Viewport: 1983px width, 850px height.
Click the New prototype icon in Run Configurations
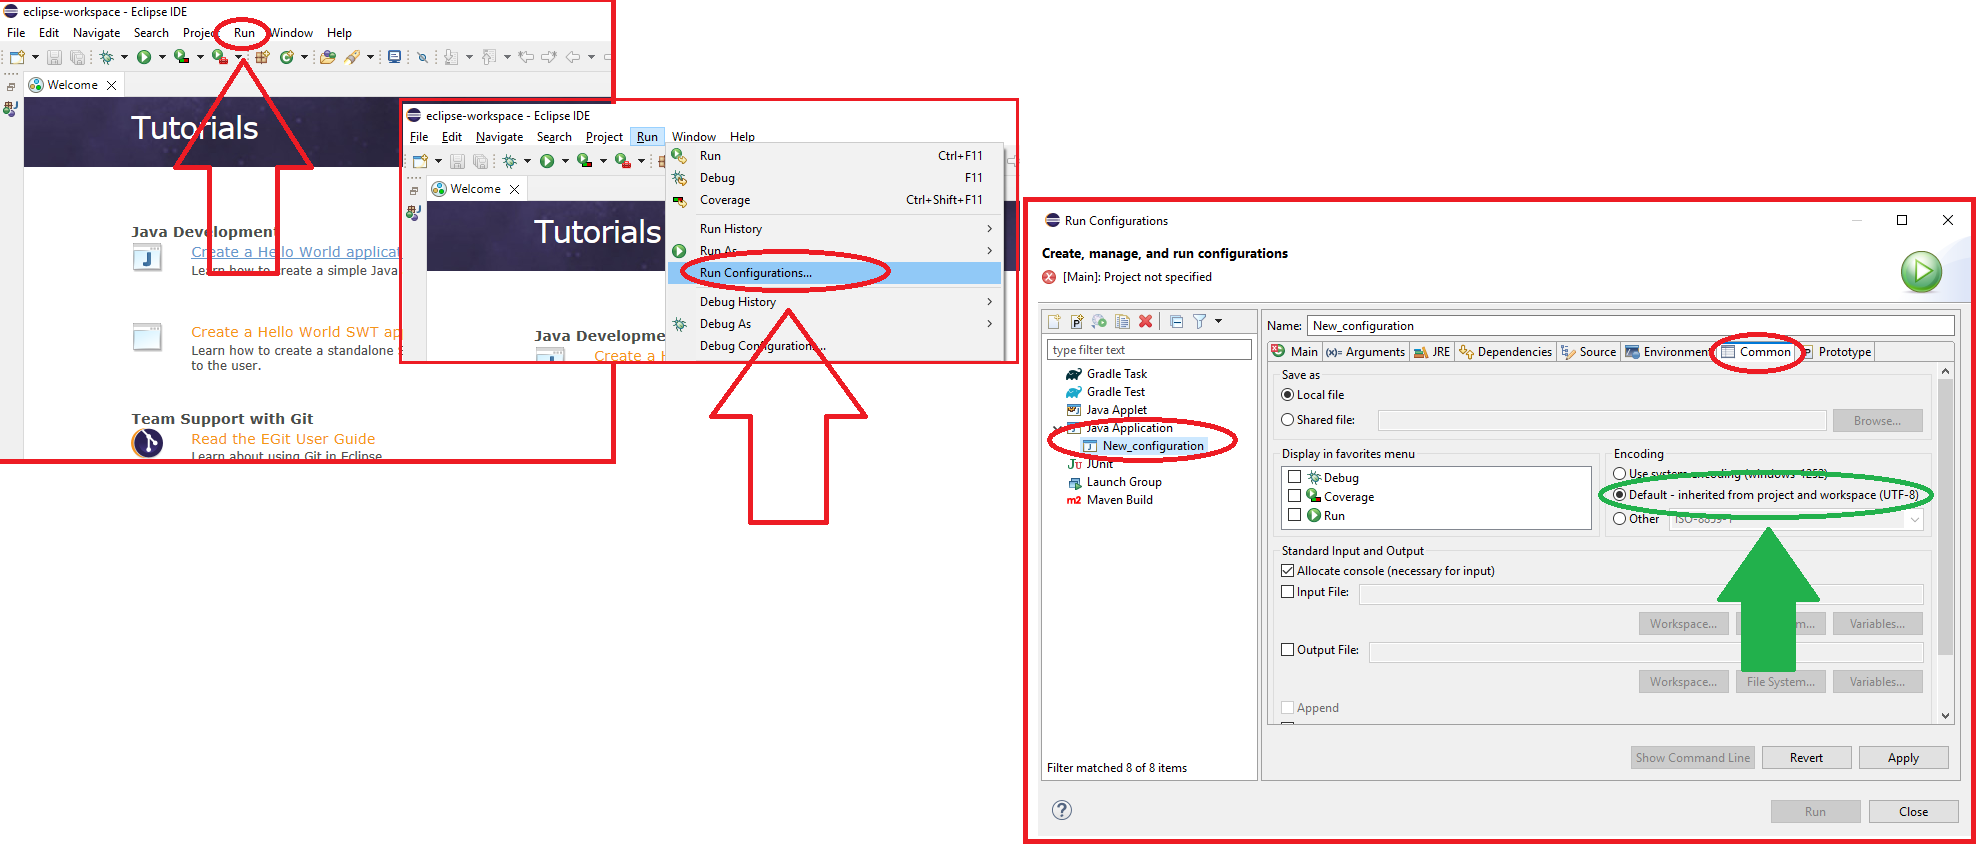coord(1077,322)
